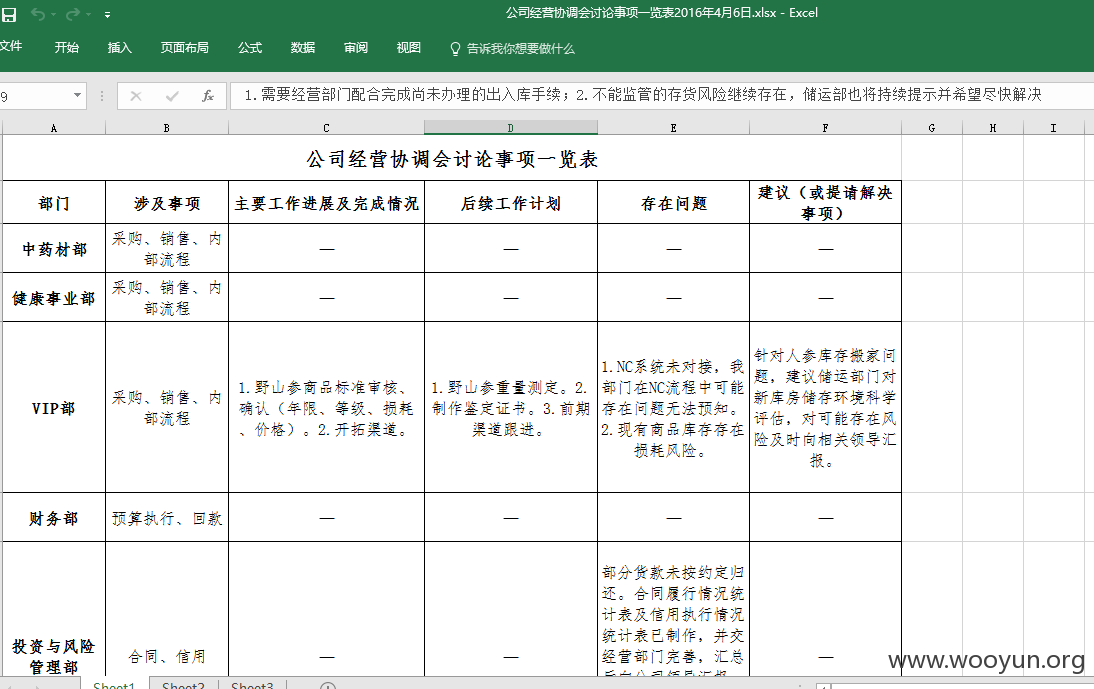Switch to the 开始 ribbon tab
This screenshot has width=1094, height=689.
66,47
